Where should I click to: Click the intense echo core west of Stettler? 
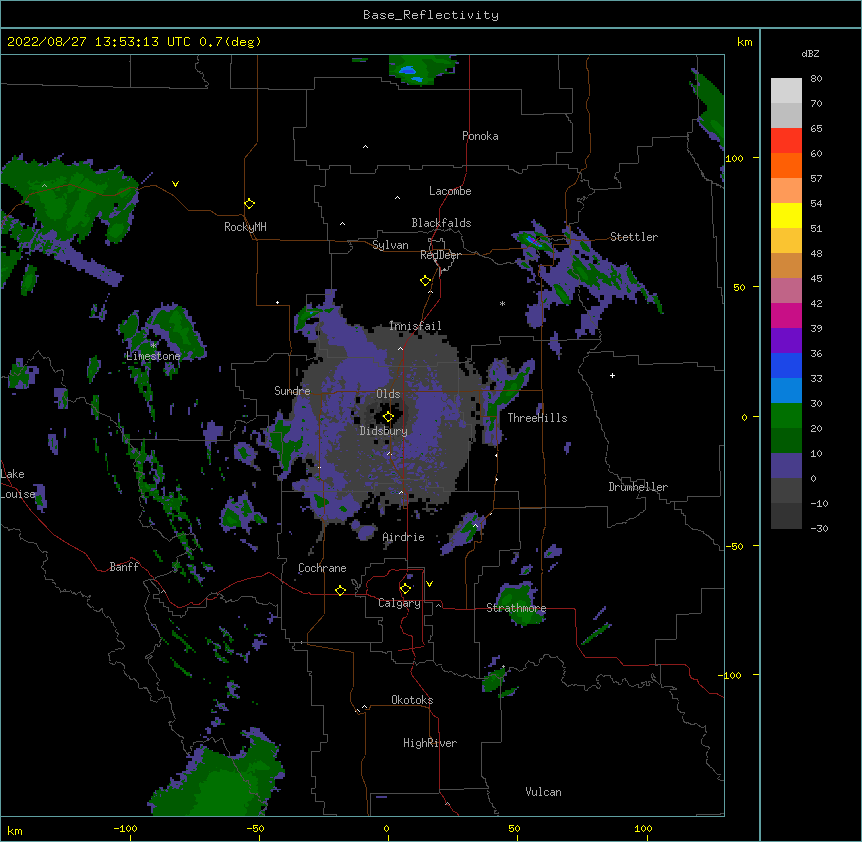click(532, 240)
